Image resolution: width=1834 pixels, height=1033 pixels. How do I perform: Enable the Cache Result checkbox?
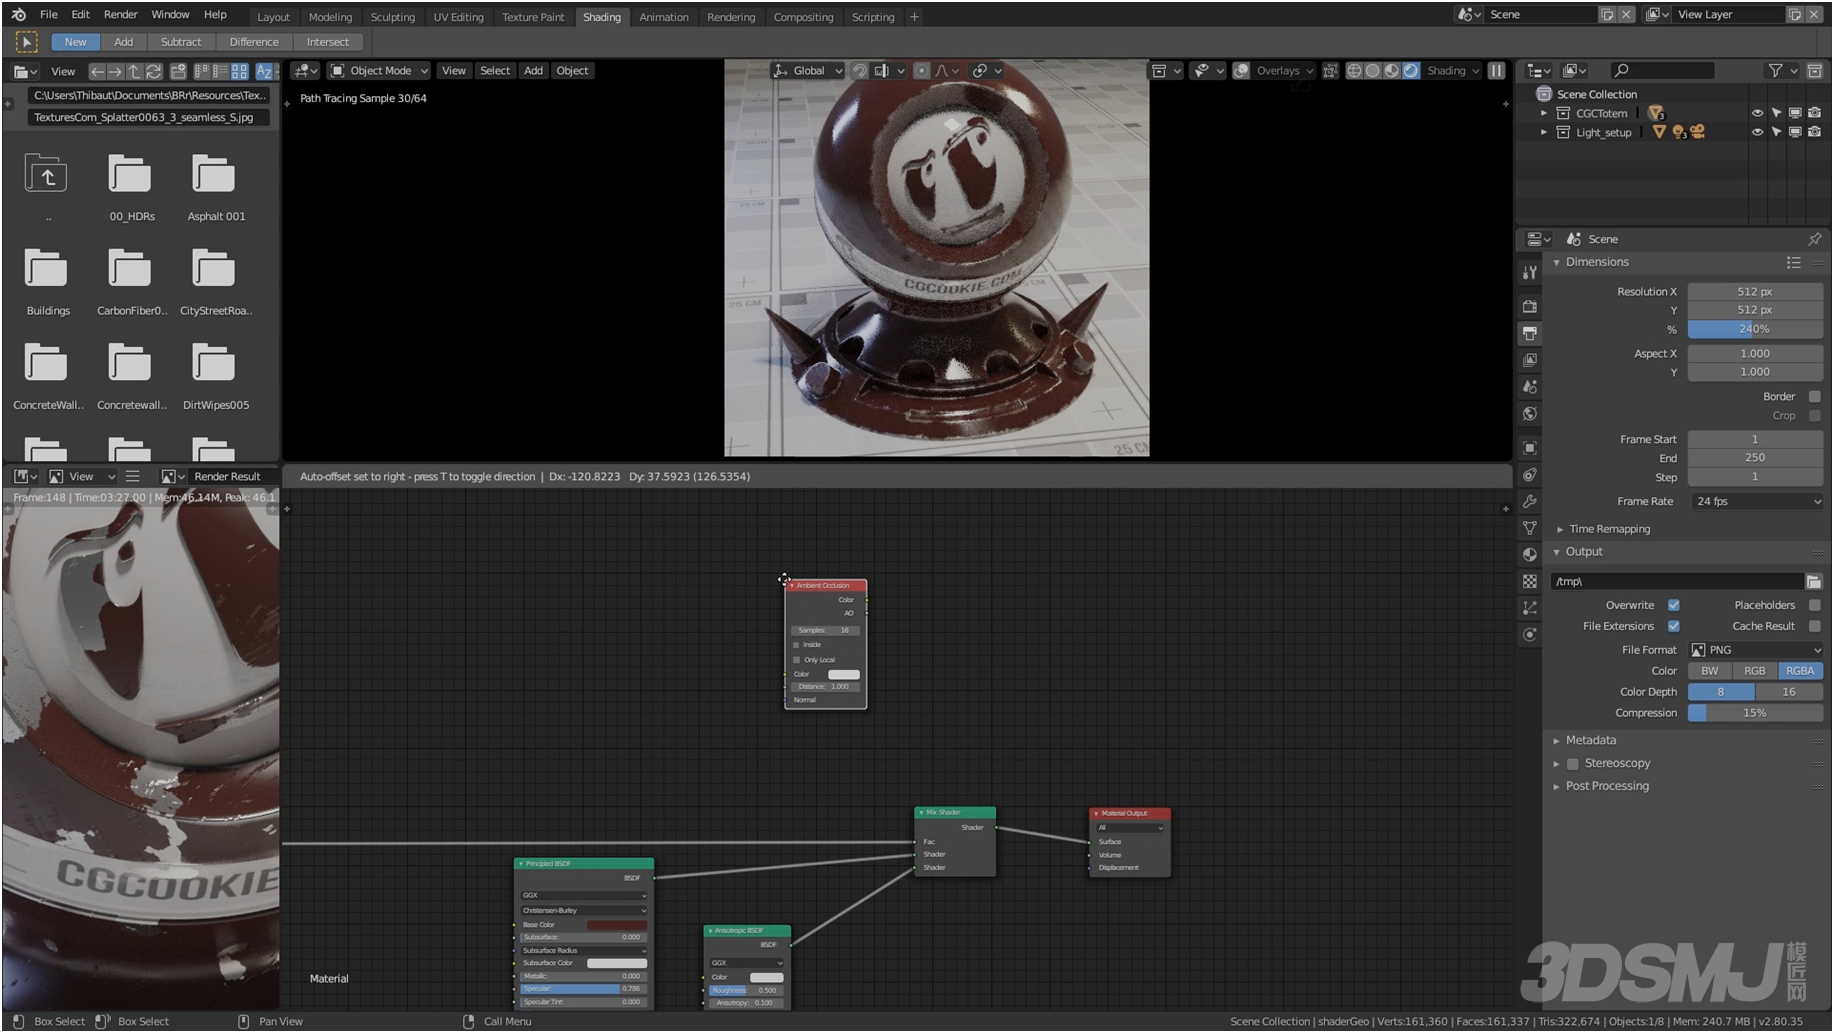(1815, 627)
